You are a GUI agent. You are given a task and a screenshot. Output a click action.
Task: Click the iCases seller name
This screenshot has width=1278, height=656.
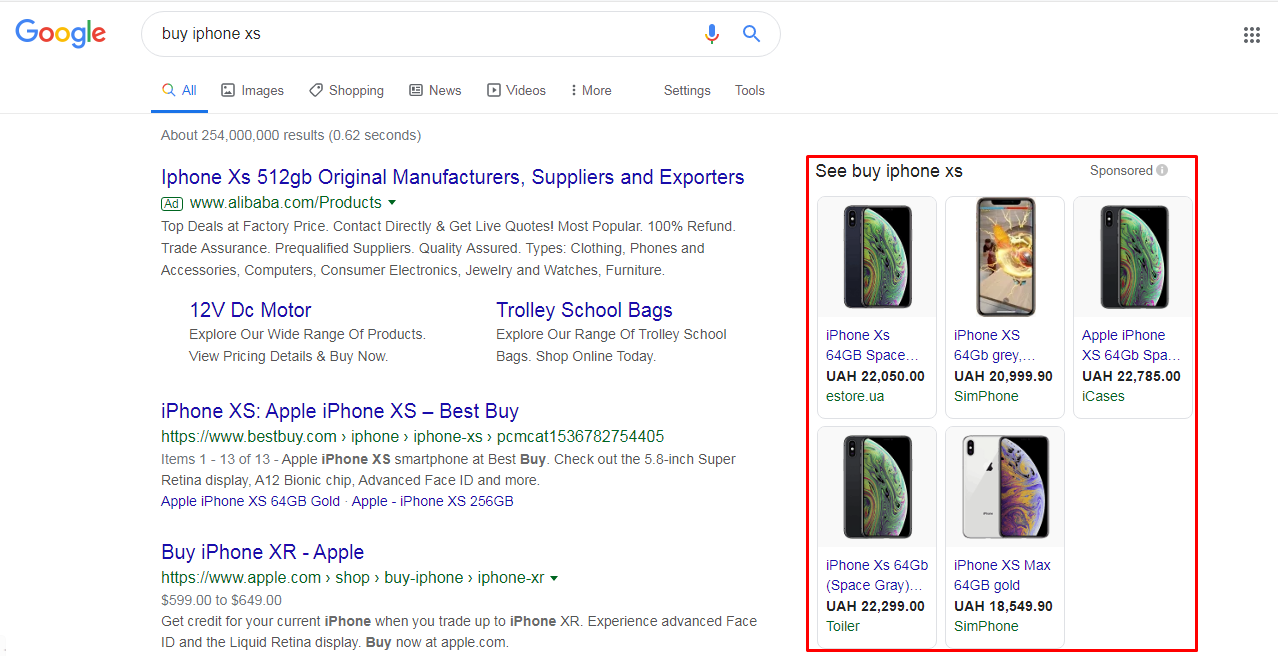(x=1103, y=396)
